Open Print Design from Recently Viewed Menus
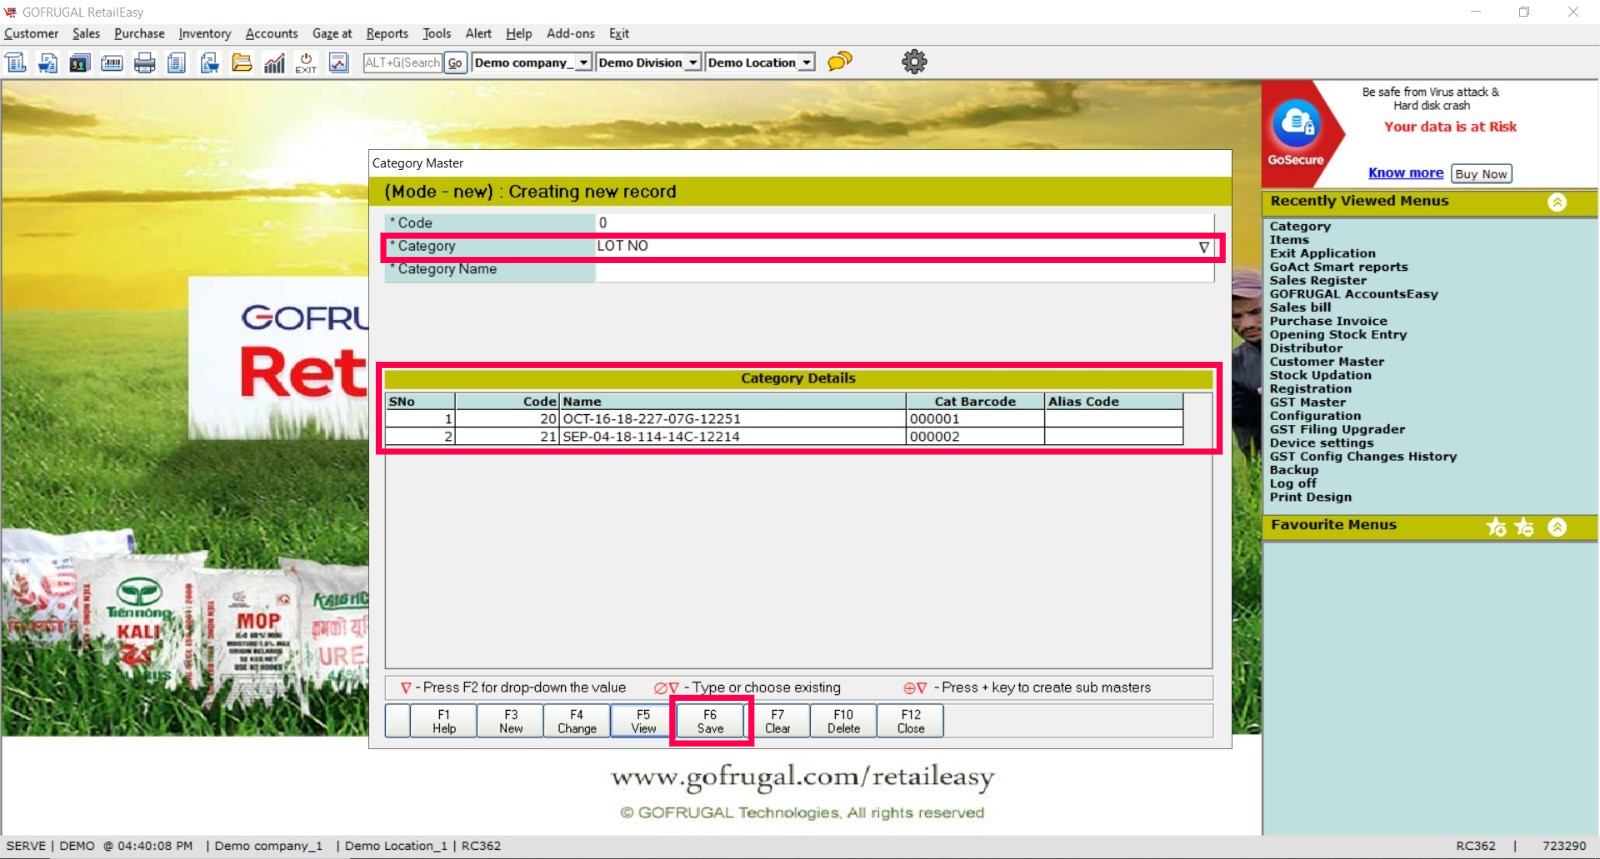The image size is (1600, 859). coord(1311,497)
